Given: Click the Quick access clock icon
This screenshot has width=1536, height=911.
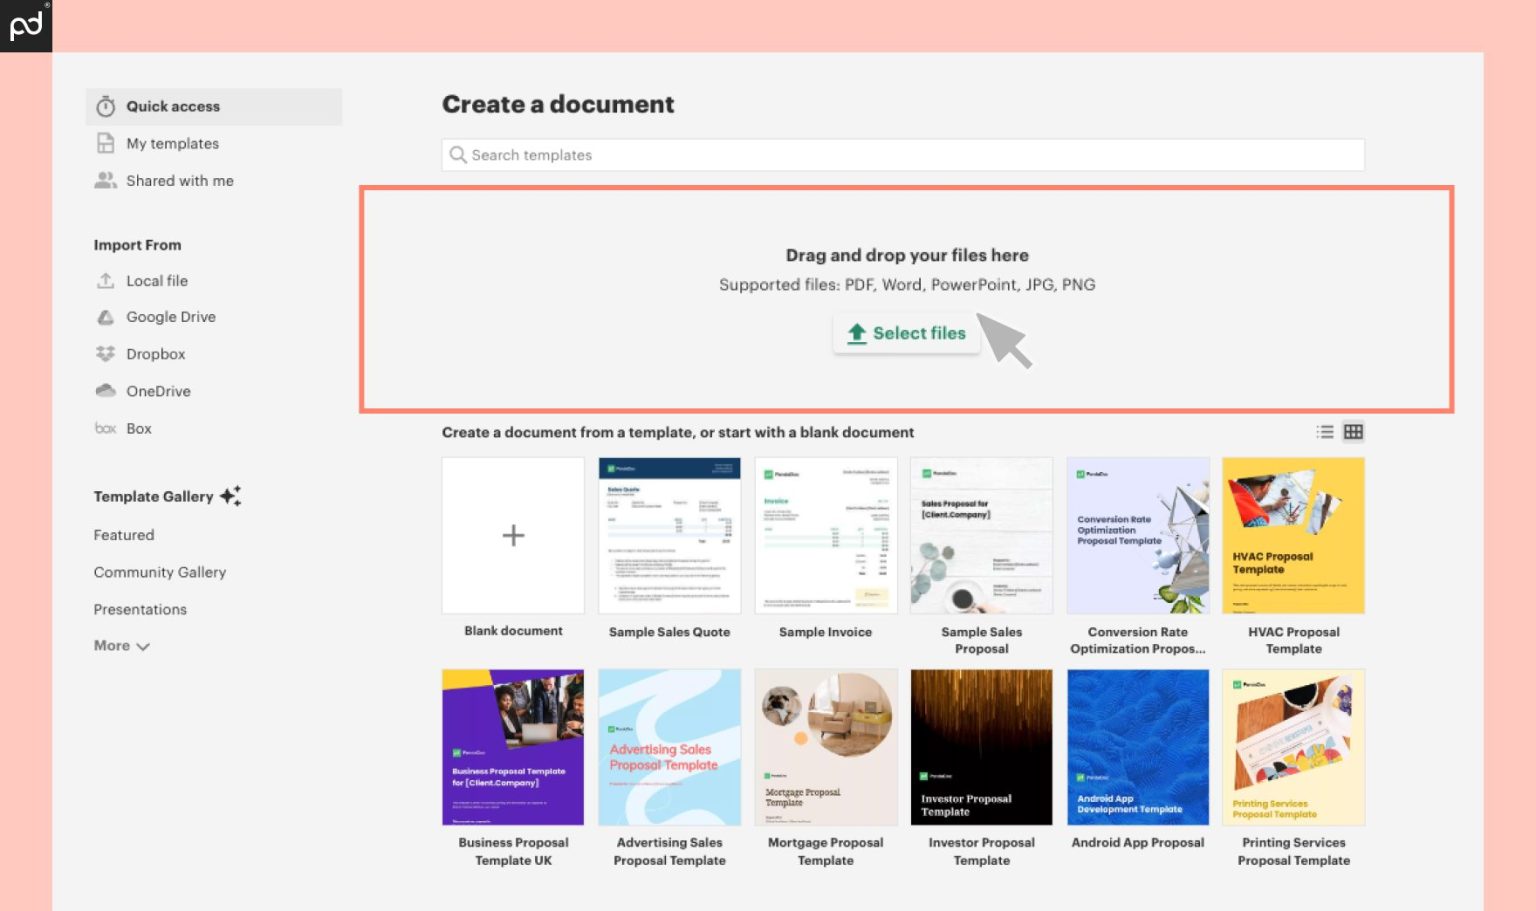Looking at the screenshot, I should click(x=106, y=106).
